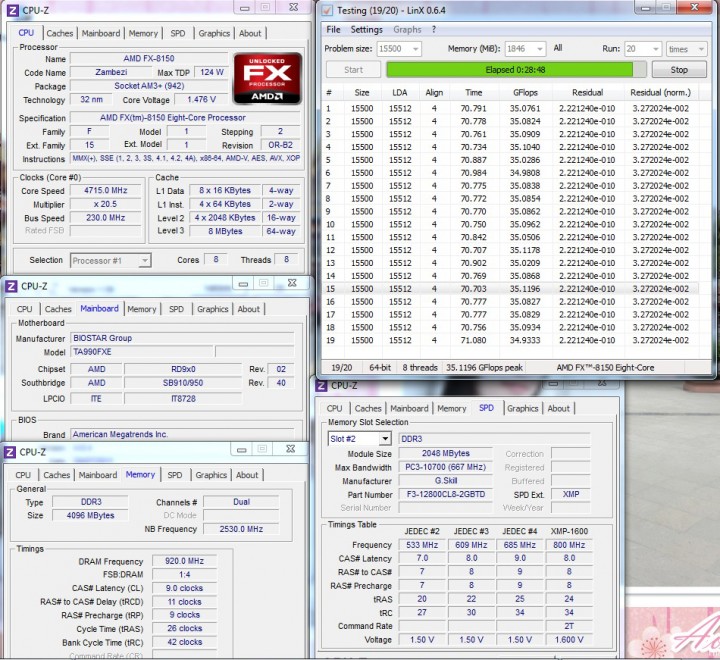Click the Southbridge value SB910/950

tap(183, 383)
